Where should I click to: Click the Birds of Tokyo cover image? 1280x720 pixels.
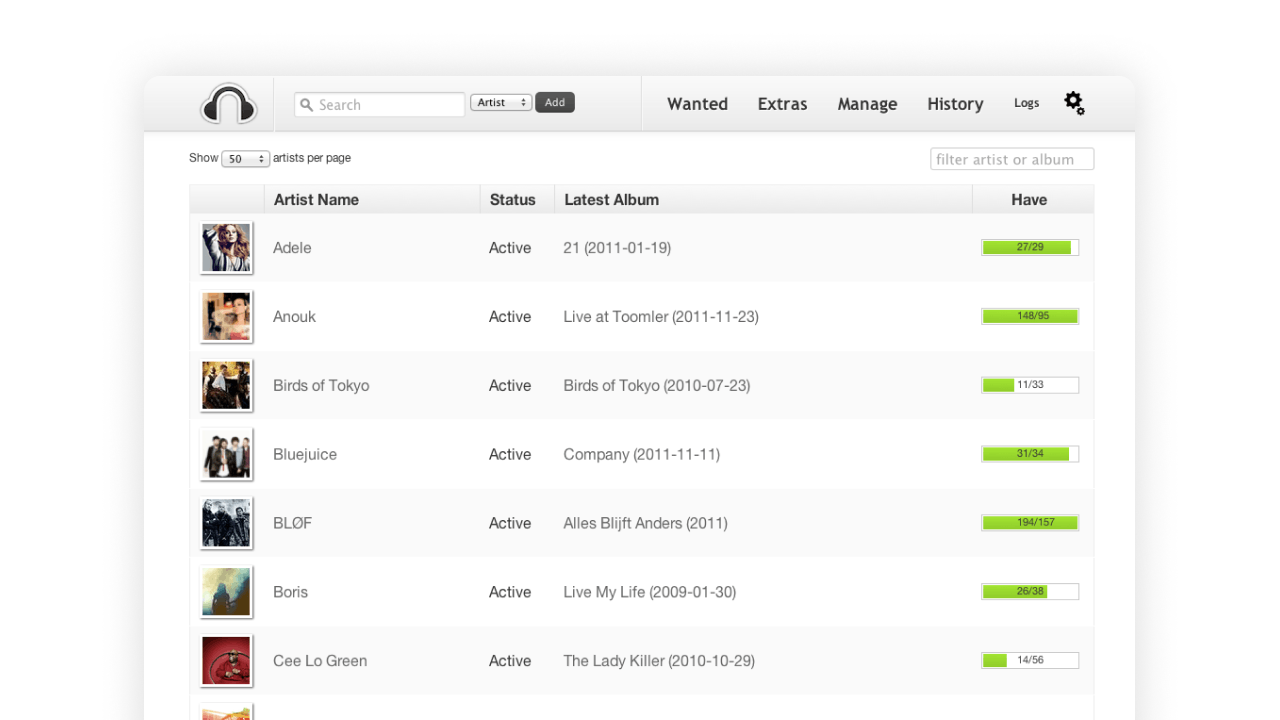[x=226, y=386]
